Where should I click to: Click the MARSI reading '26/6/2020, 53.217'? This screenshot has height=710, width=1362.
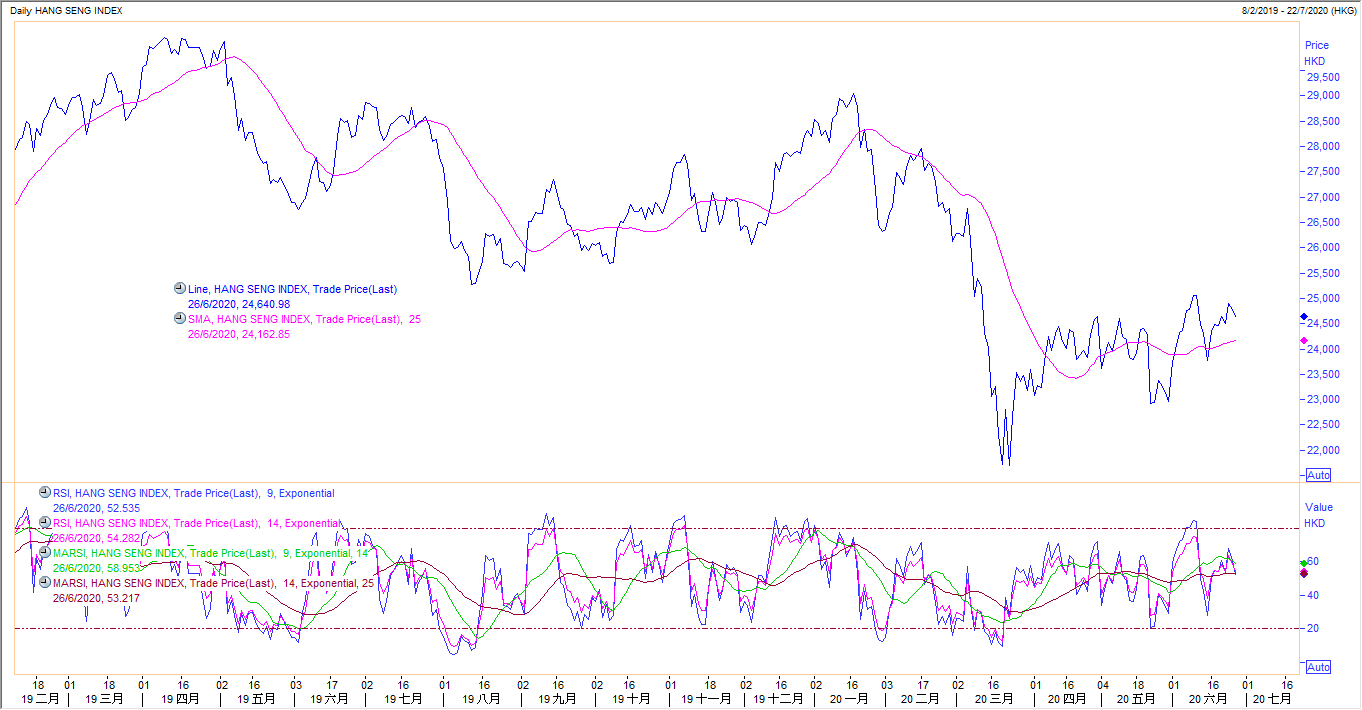(95, 598)
